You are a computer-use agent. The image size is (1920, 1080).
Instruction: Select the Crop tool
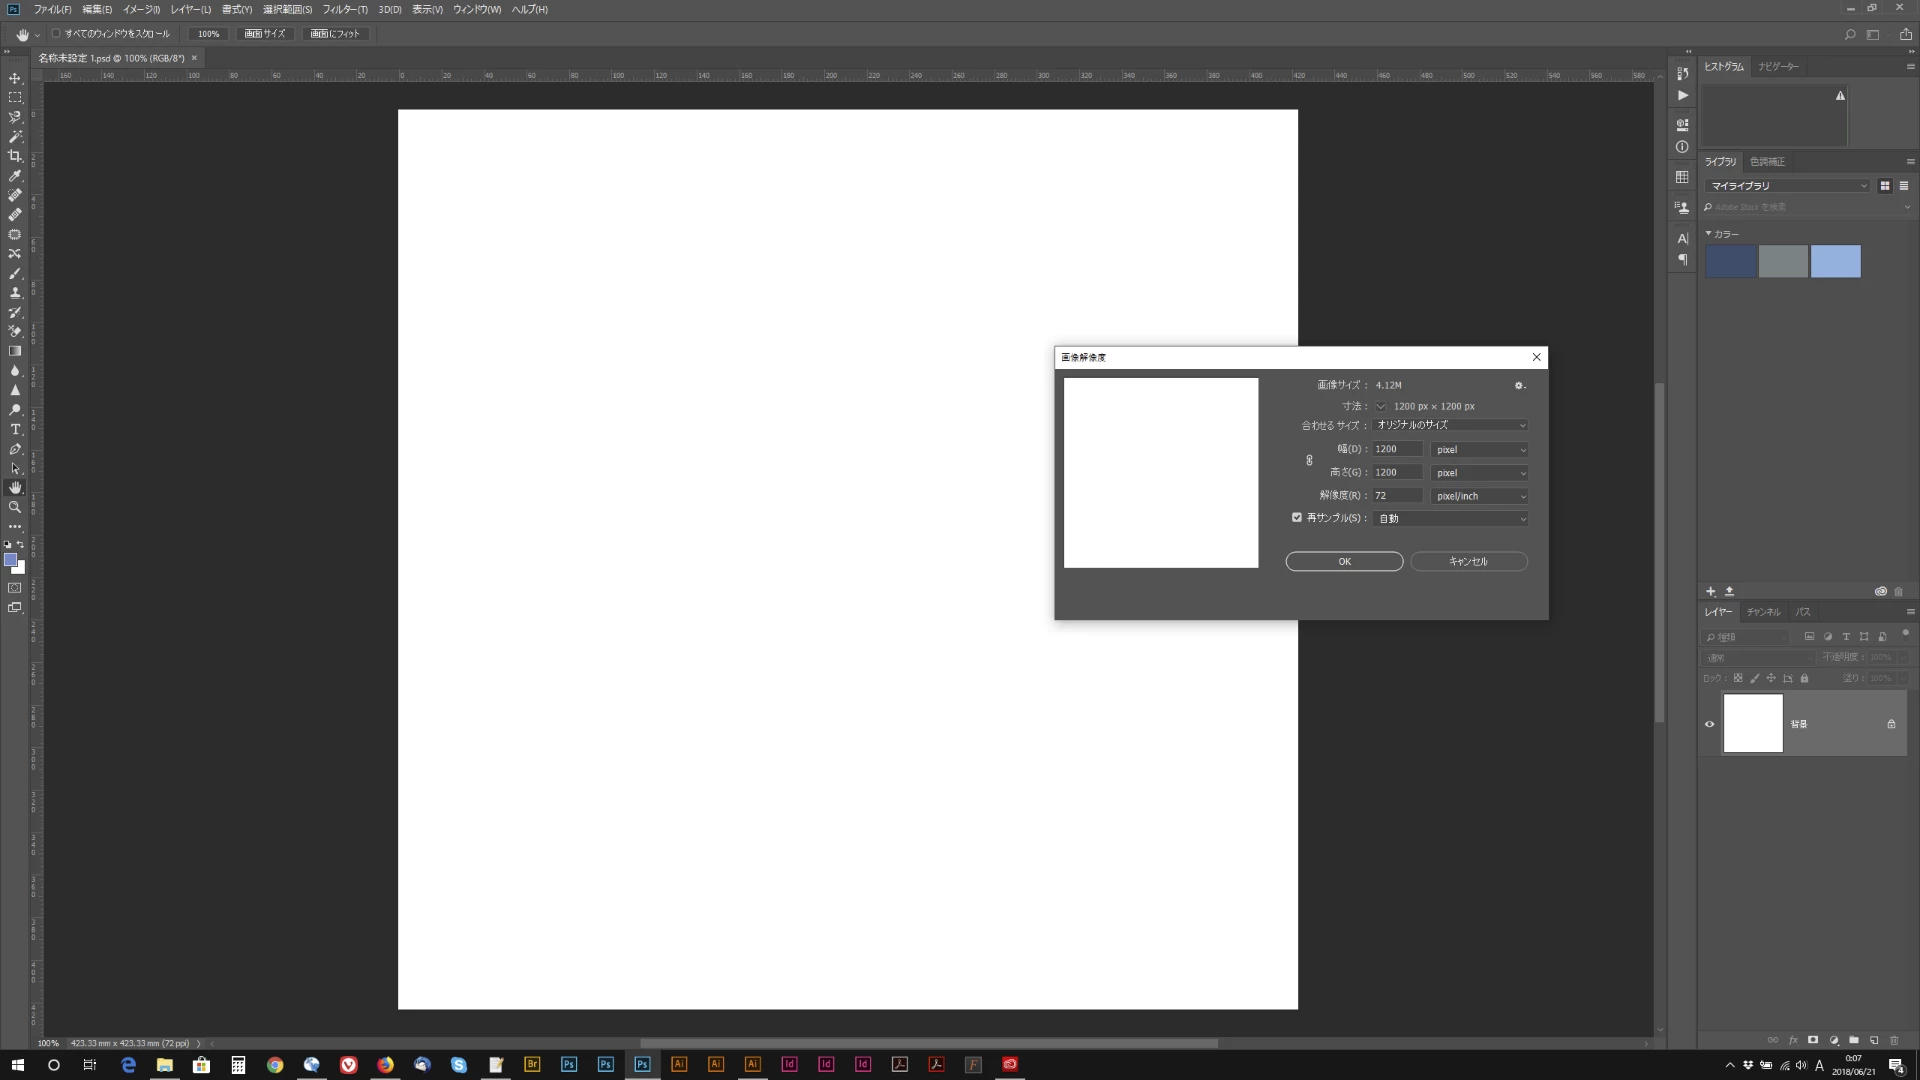click(15, 156)
